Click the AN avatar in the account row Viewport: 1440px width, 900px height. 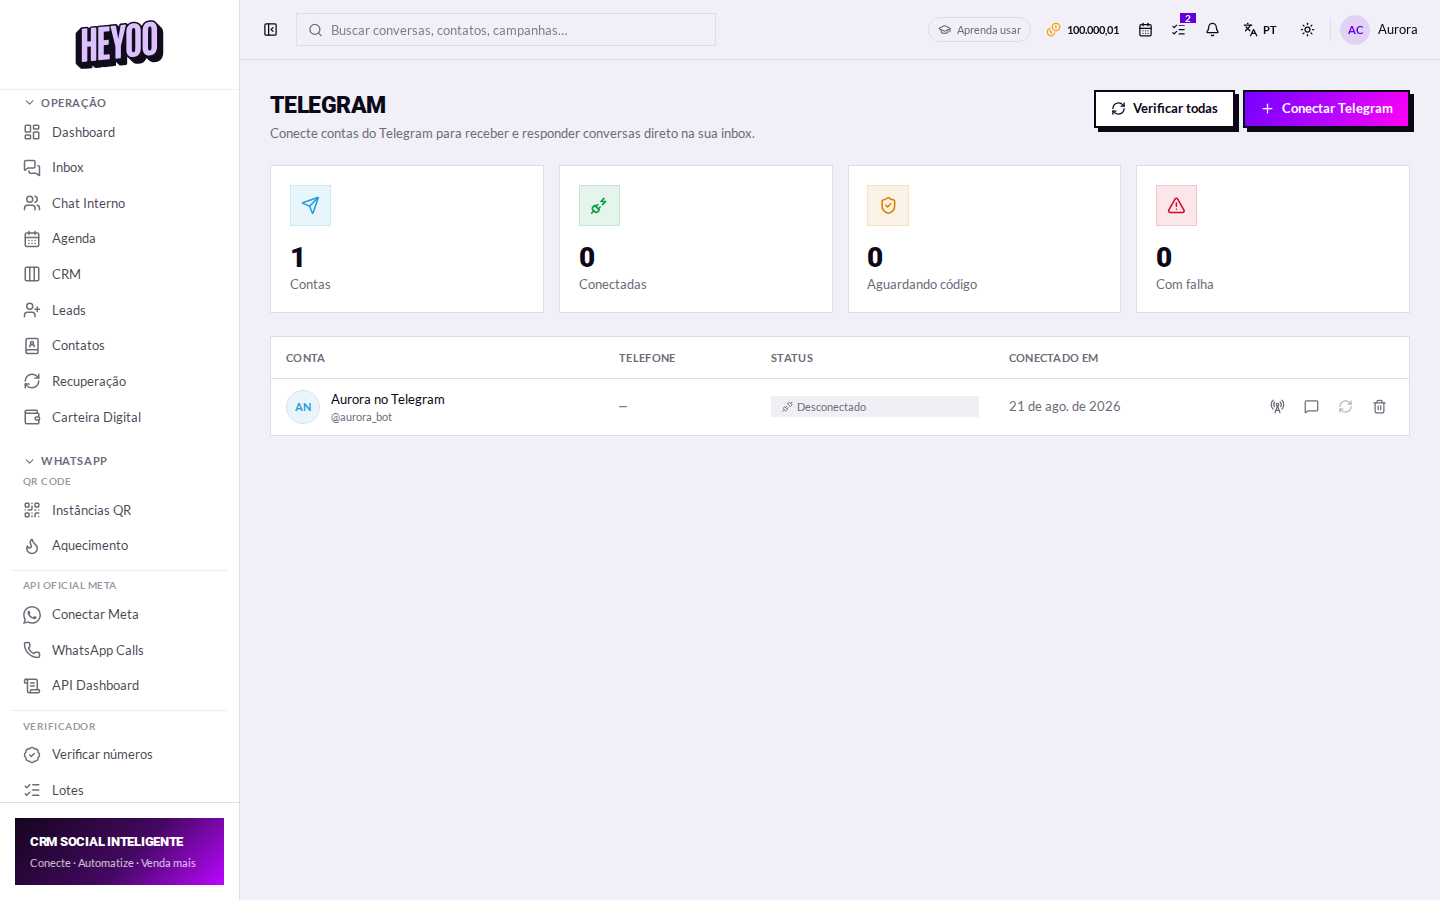(x=303, y=407)
